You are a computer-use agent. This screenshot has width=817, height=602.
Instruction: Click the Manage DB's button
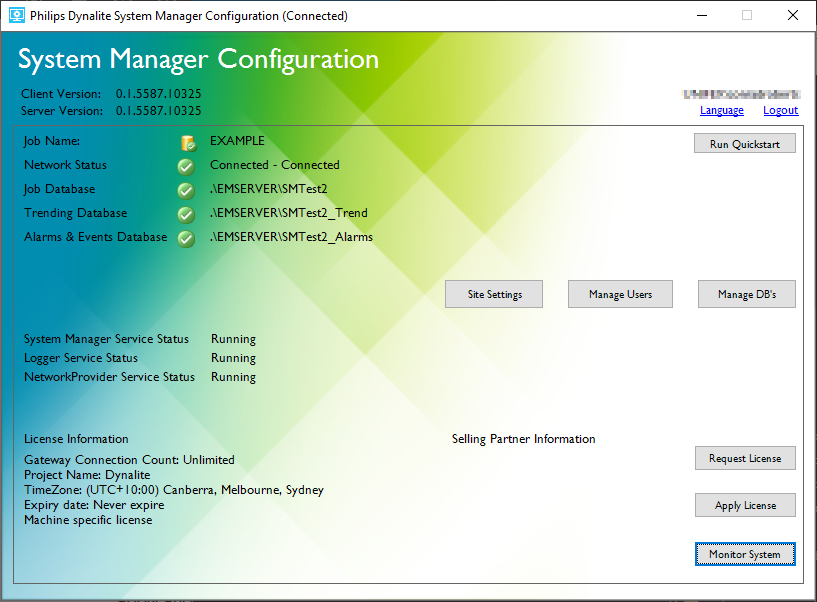(746, 294)
